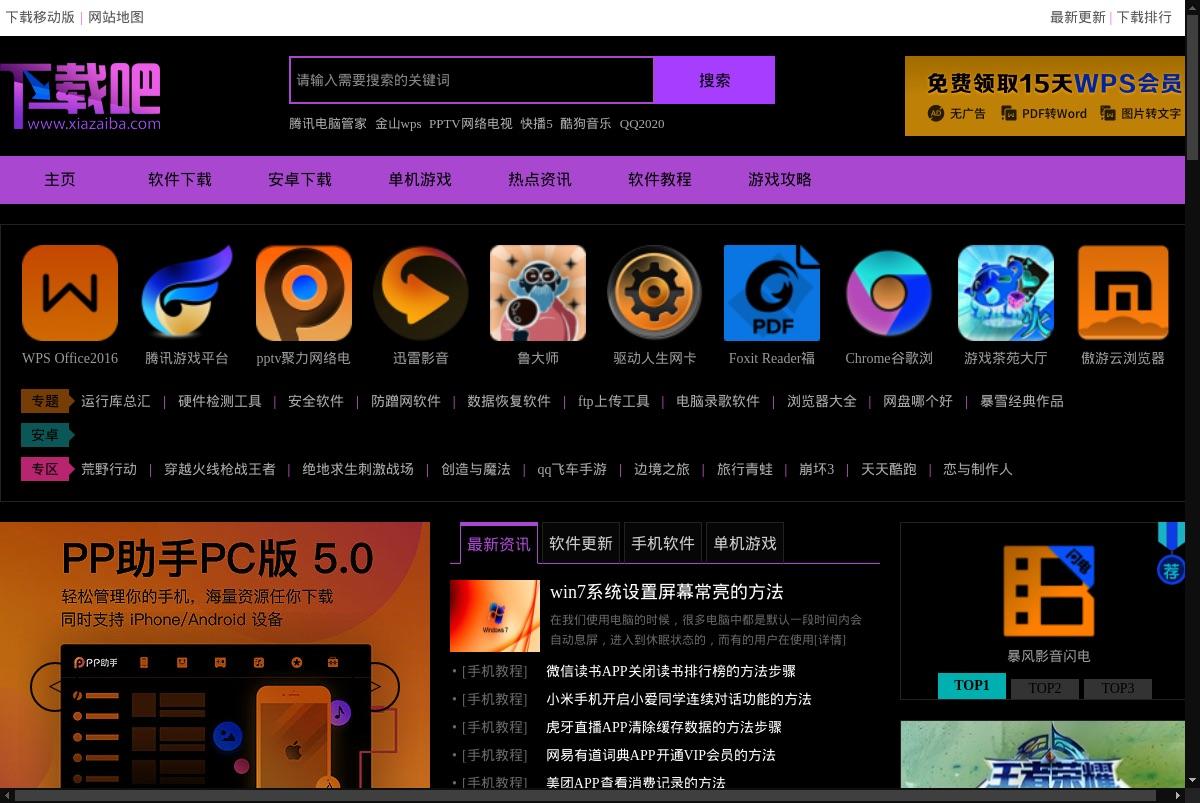Open 荒野行动 zone link
The width and height of the screenshot is (1200, 803).
pyautogui.click(x=109, y=469)
